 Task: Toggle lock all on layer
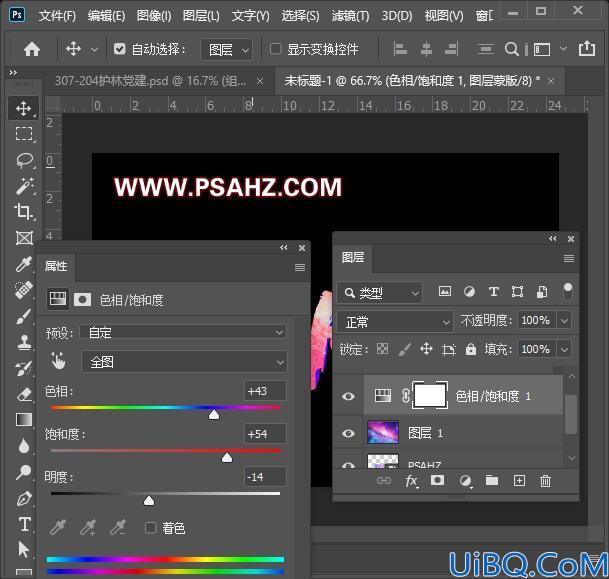471,349
